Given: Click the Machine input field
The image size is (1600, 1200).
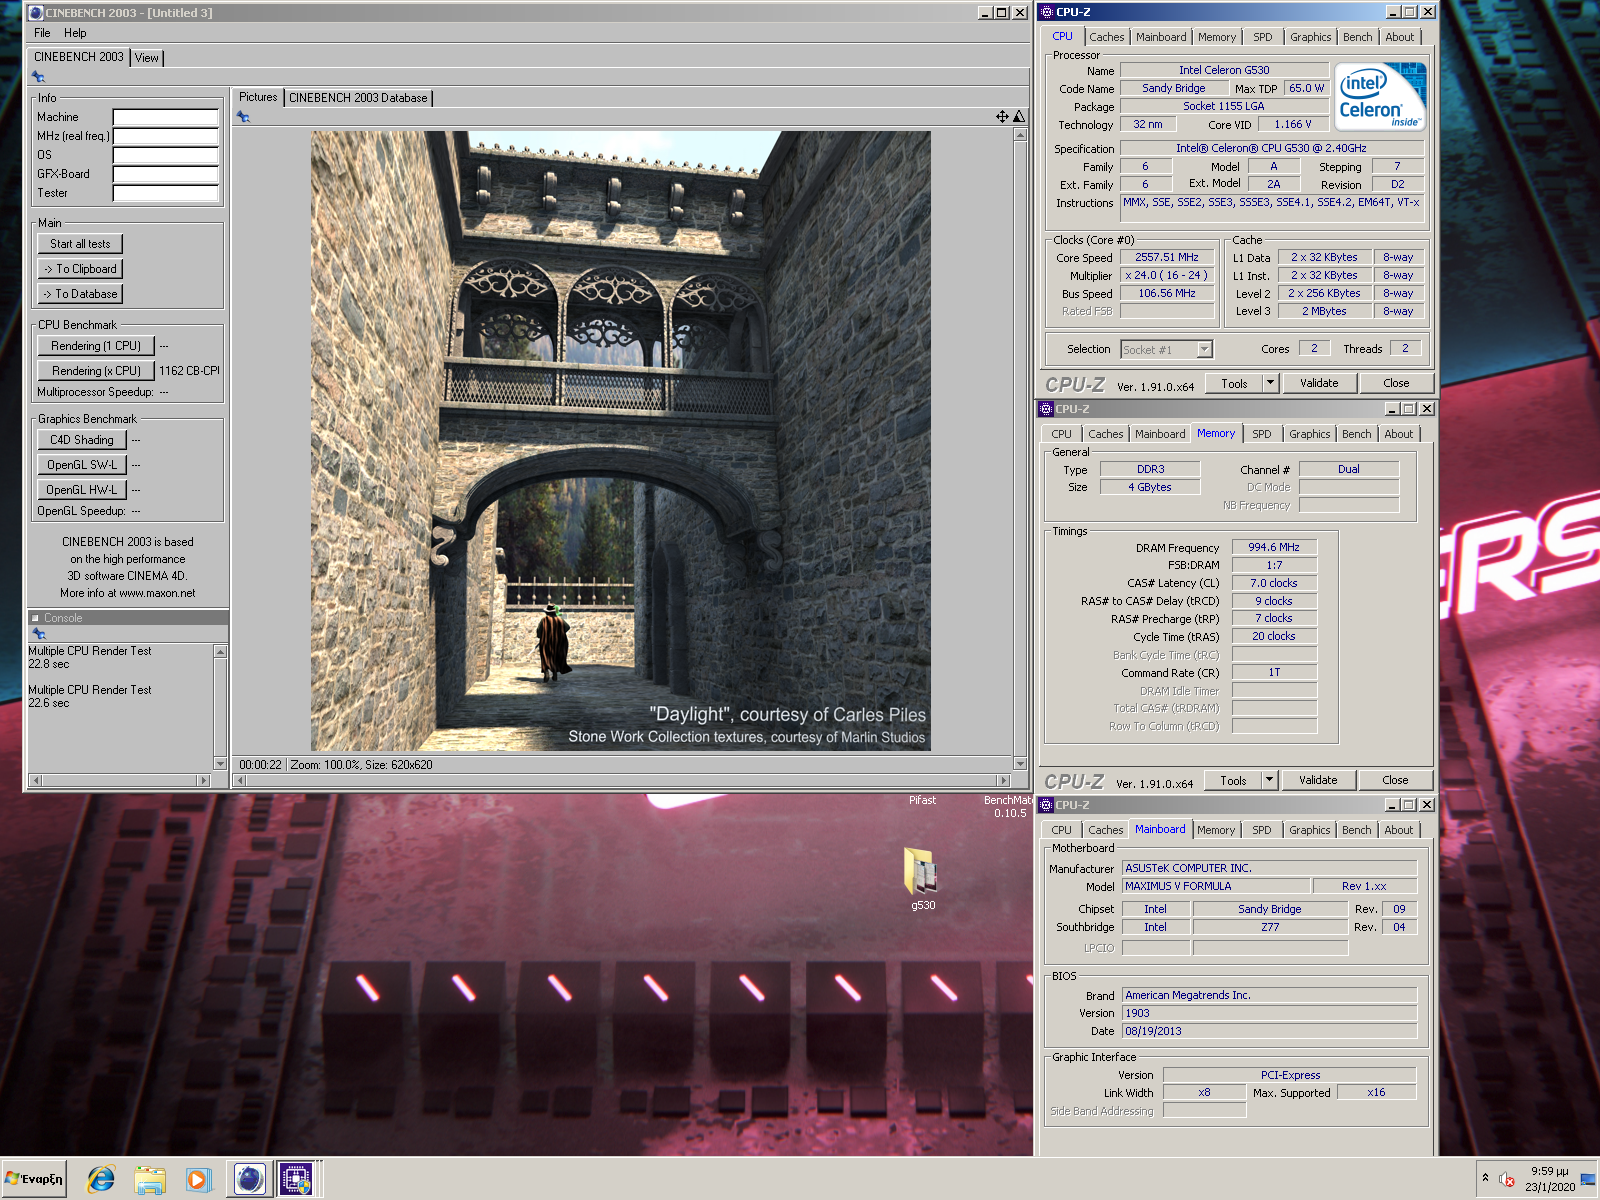Looking at the screenshot, I should click(x=165, y=117).
